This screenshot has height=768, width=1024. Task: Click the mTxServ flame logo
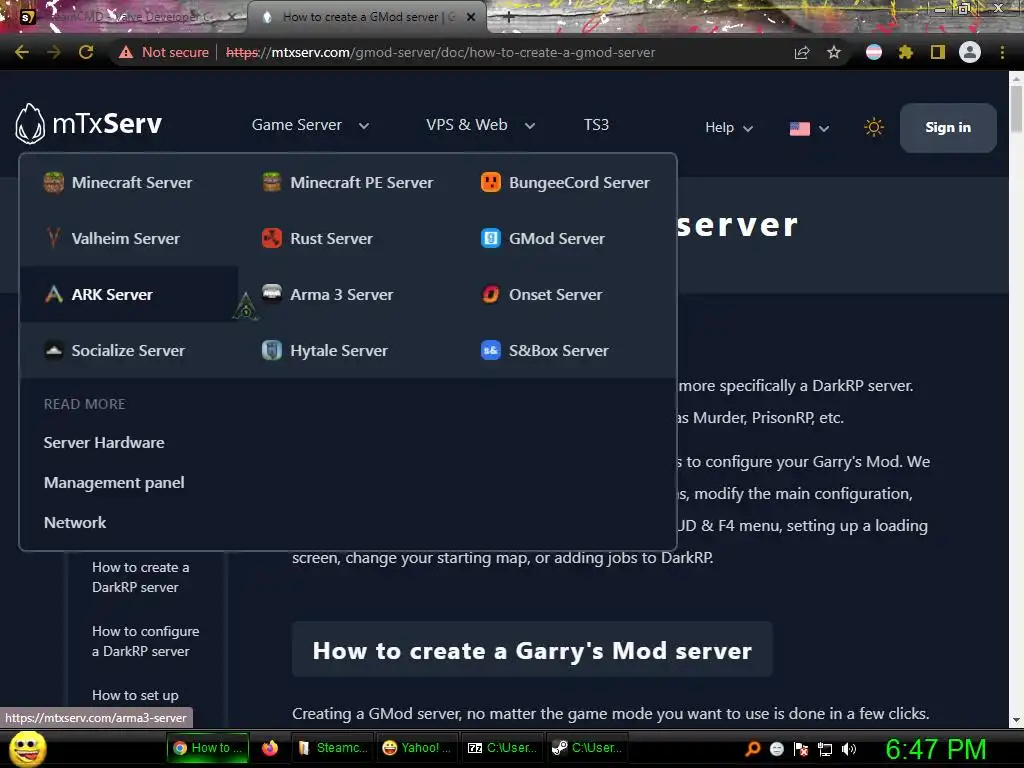(30, 124)
